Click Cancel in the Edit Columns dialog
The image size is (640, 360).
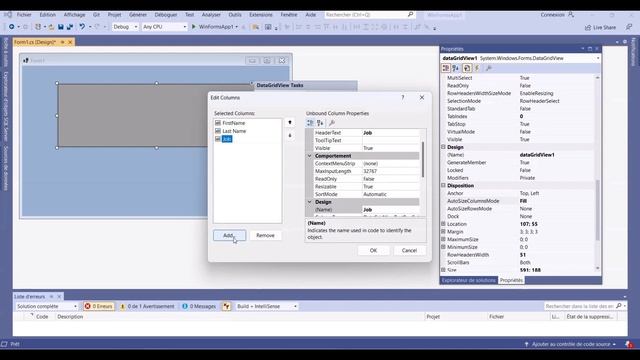tap(409, 251)
